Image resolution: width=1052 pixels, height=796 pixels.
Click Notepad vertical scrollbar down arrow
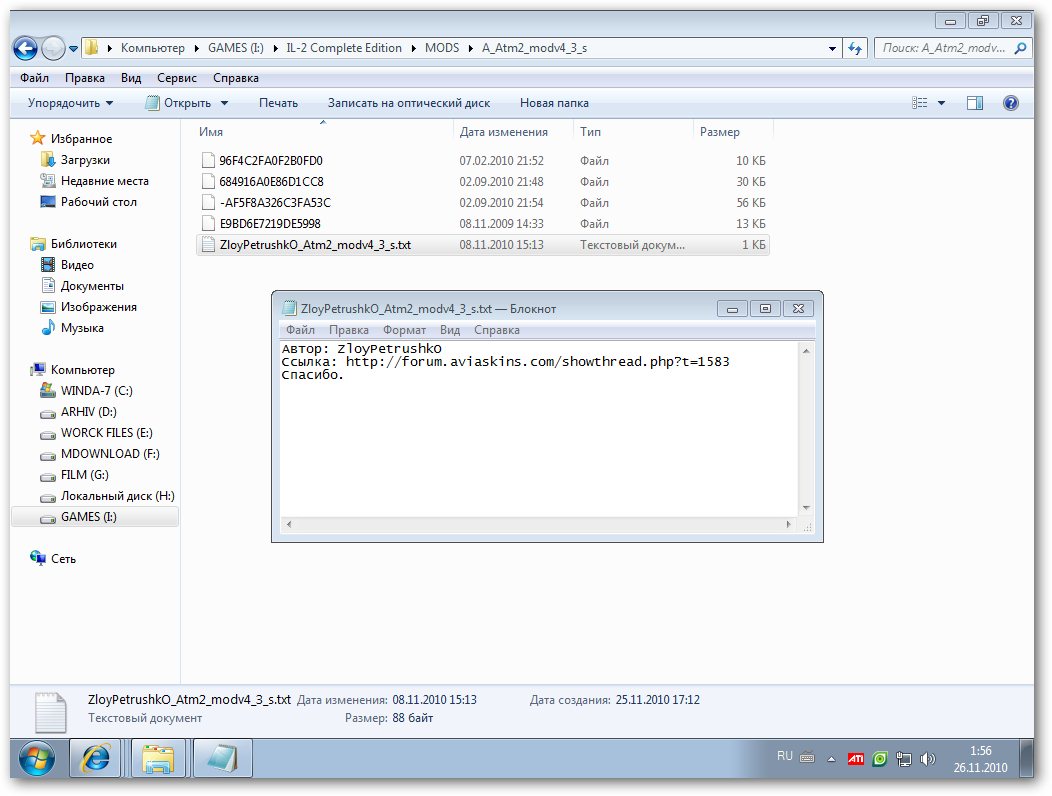pyautogui.click(x=806, y=508)
